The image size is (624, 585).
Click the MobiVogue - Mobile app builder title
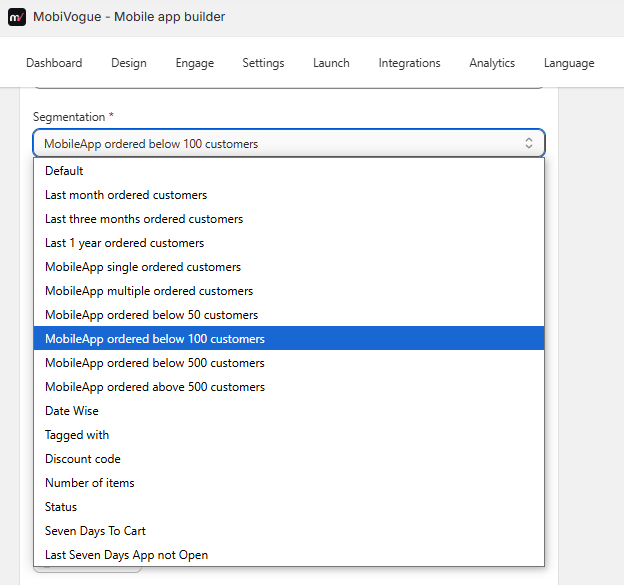[x=129, y=17]
